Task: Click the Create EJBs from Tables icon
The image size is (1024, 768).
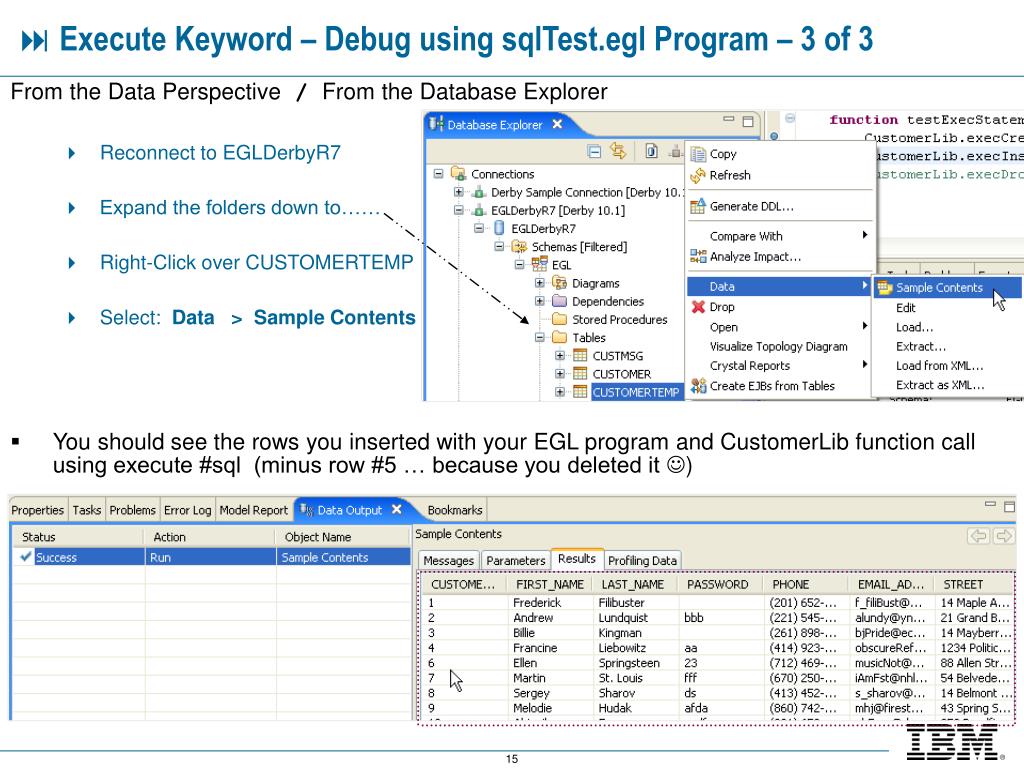Action: point(698,385)
